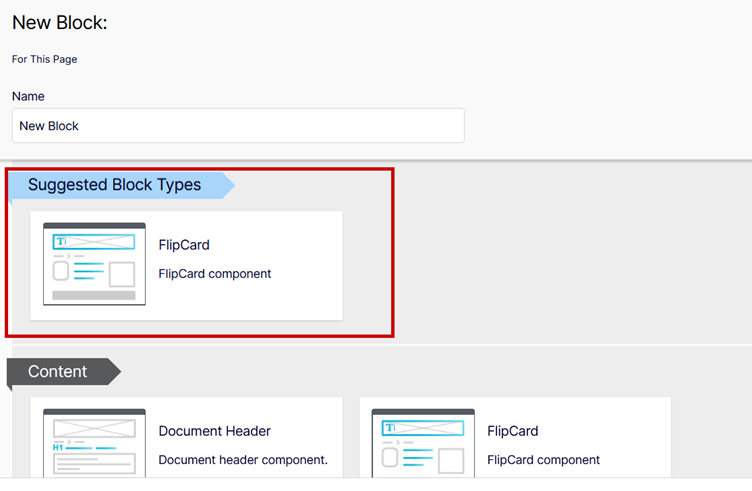This screenshot has height=491, width=752.
Task: Select the Document Header card tile
Action: tap(187, 437)
